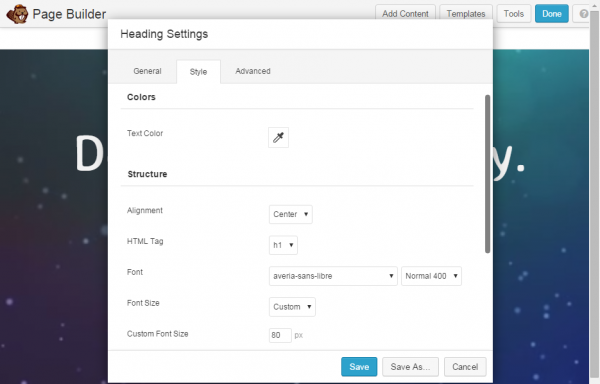Open the Text Color eyedropper picker

pos(278,137)
